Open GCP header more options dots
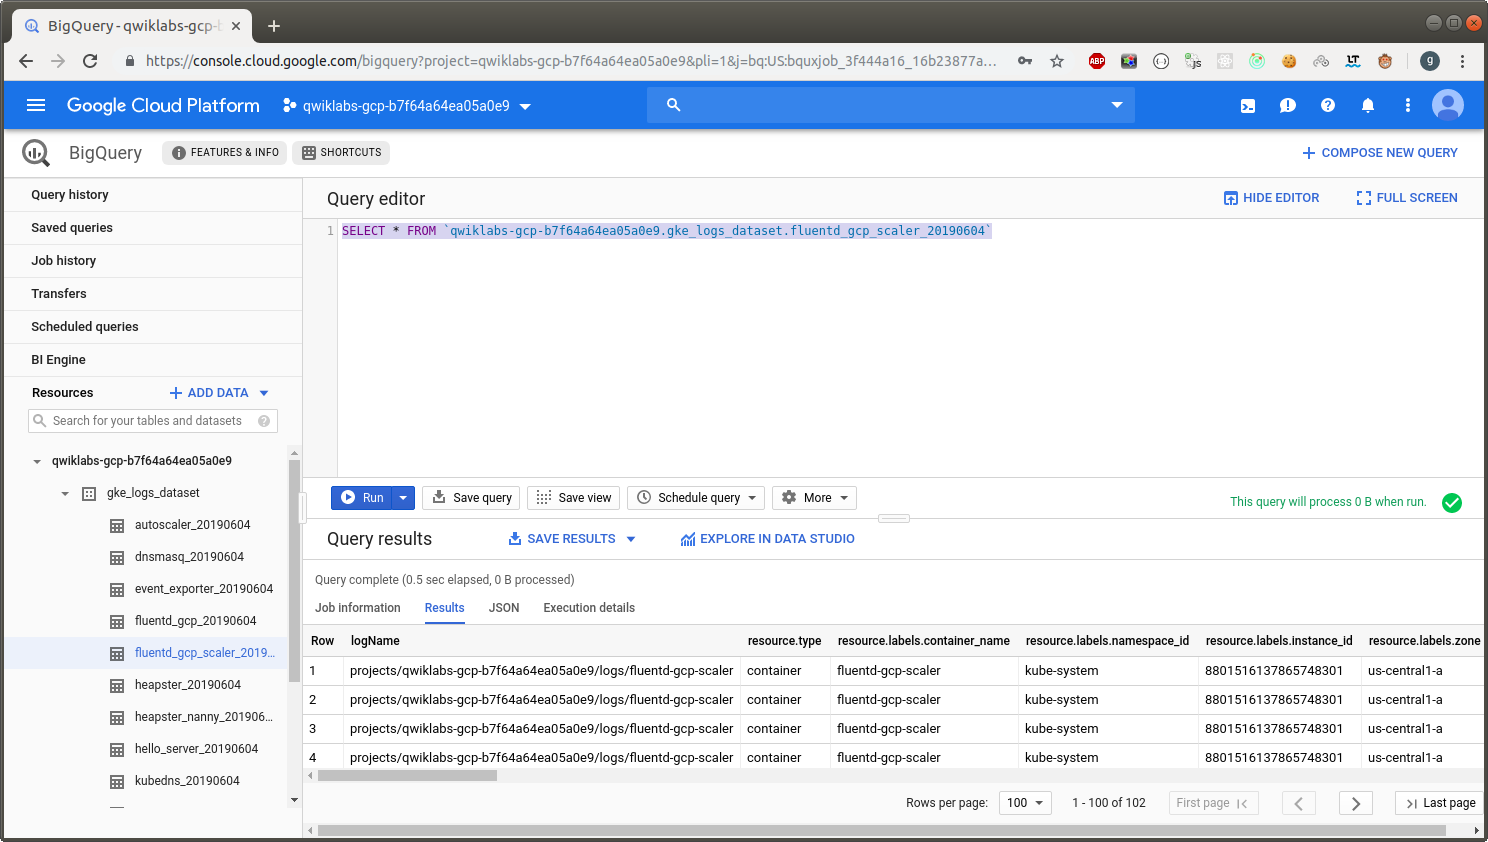This screenshot has width=1488, height=842. click(1408, 105)
